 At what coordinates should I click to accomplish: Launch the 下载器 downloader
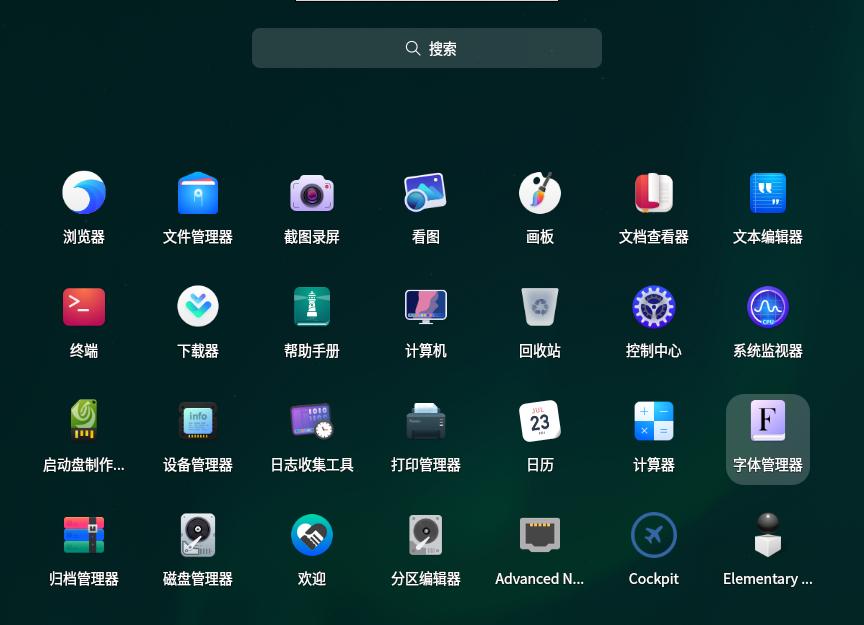click(198, 307)
